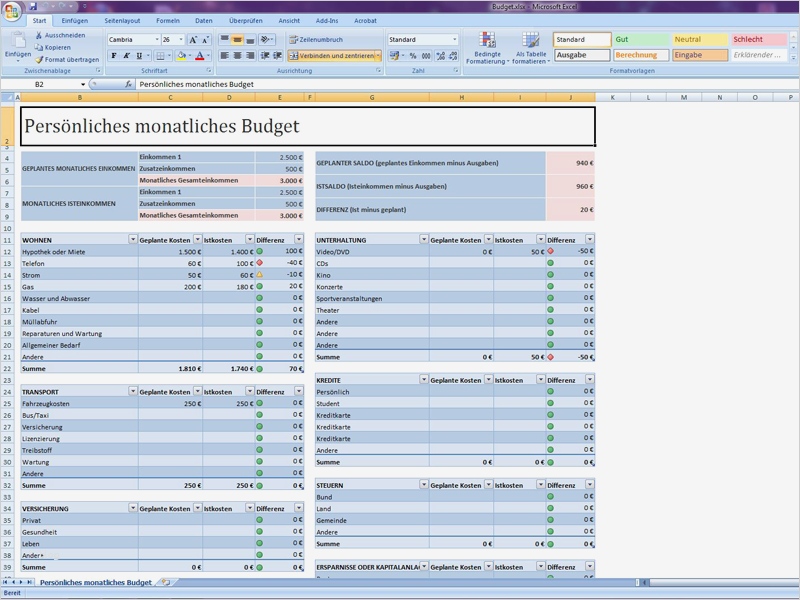Click the Zeilenumbruch wrap text button
800x600 pixels.
click(x=316, y=40)
